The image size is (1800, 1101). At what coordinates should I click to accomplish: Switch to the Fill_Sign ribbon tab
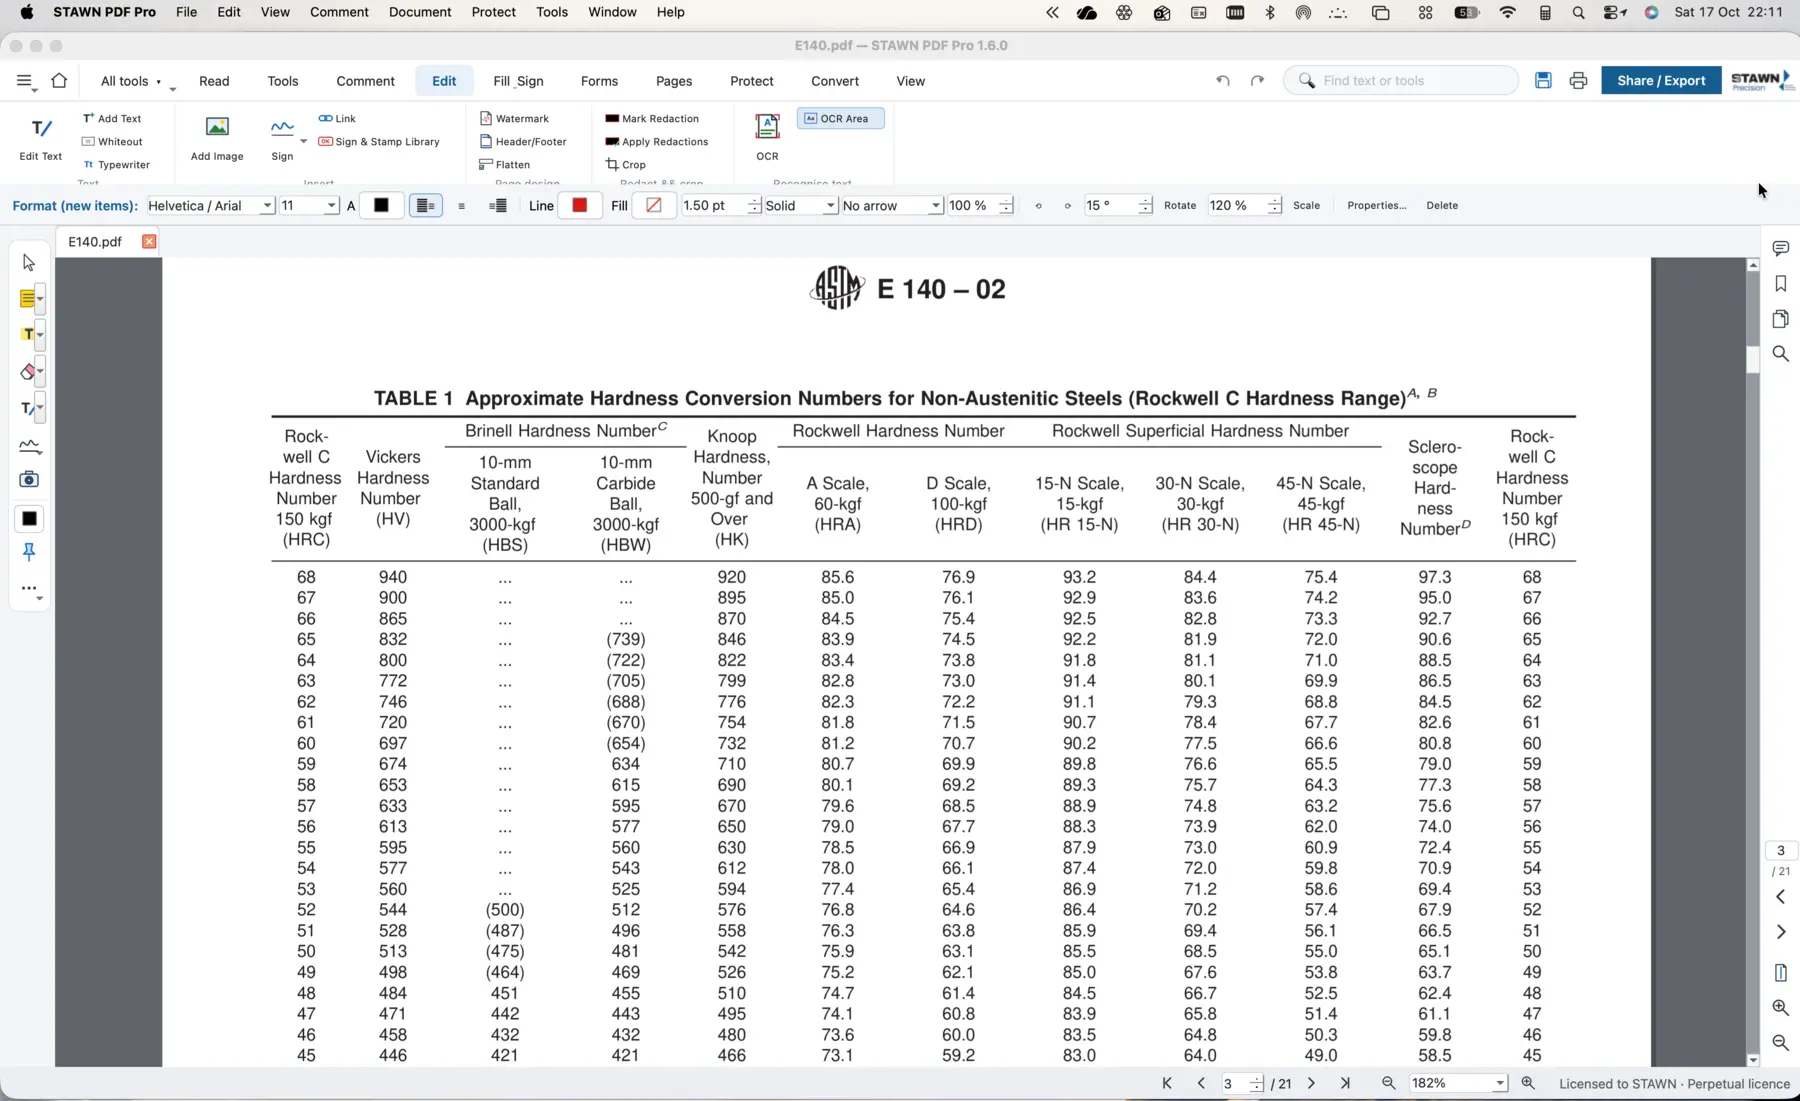[518, 81]
